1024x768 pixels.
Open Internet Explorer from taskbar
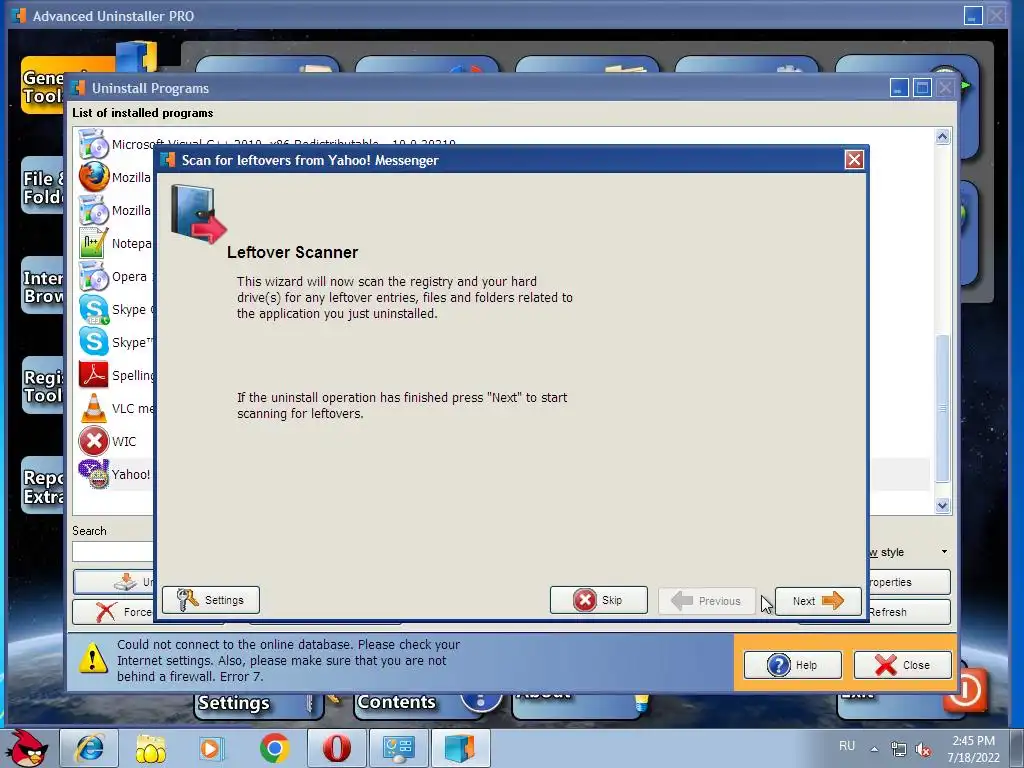[x=89, y=748]
